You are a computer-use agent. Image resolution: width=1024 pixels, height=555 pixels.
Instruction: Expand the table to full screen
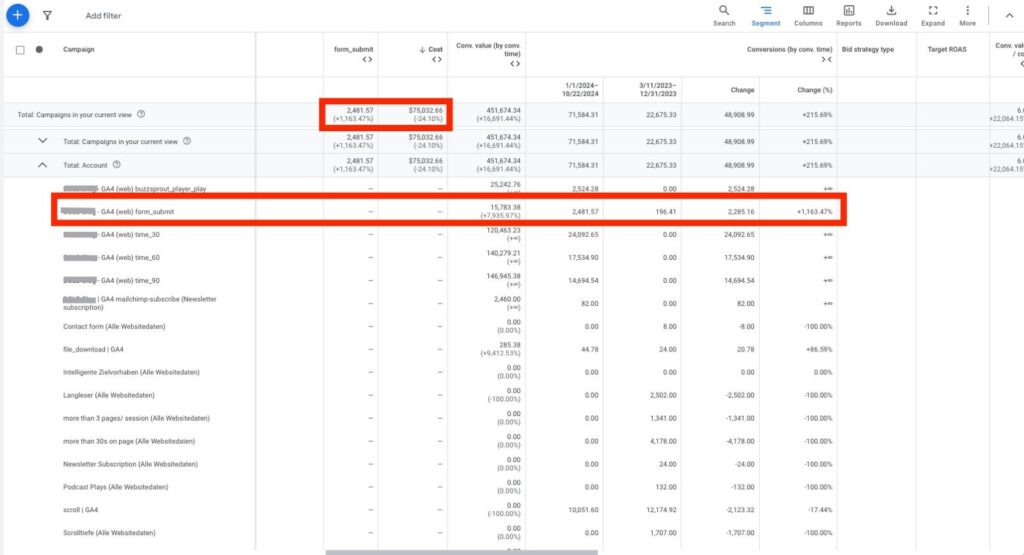pos(932,15)
